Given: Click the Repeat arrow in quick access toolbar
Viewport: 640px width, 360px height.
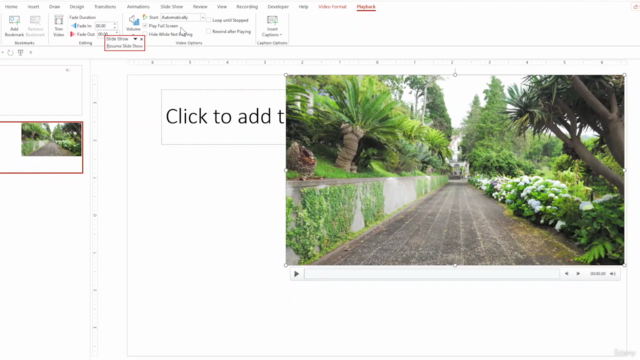Looking at the screenshot, I should point(10,53).
